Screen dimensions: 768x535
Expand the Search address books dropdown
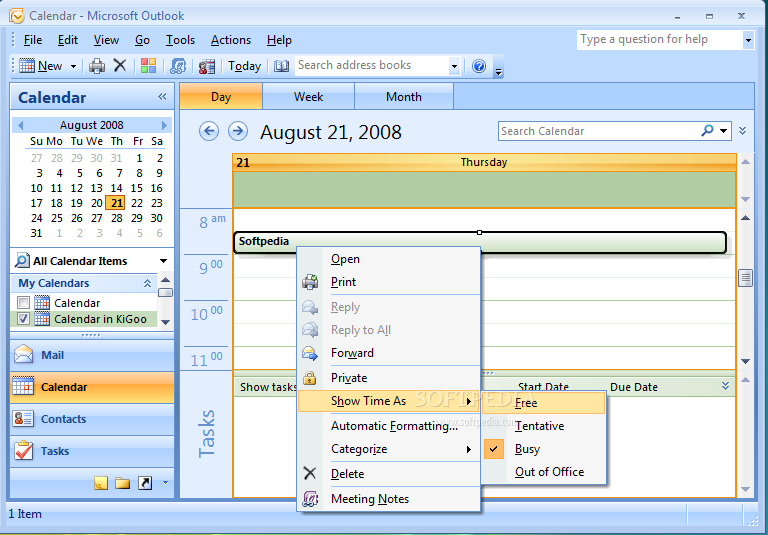454,66
